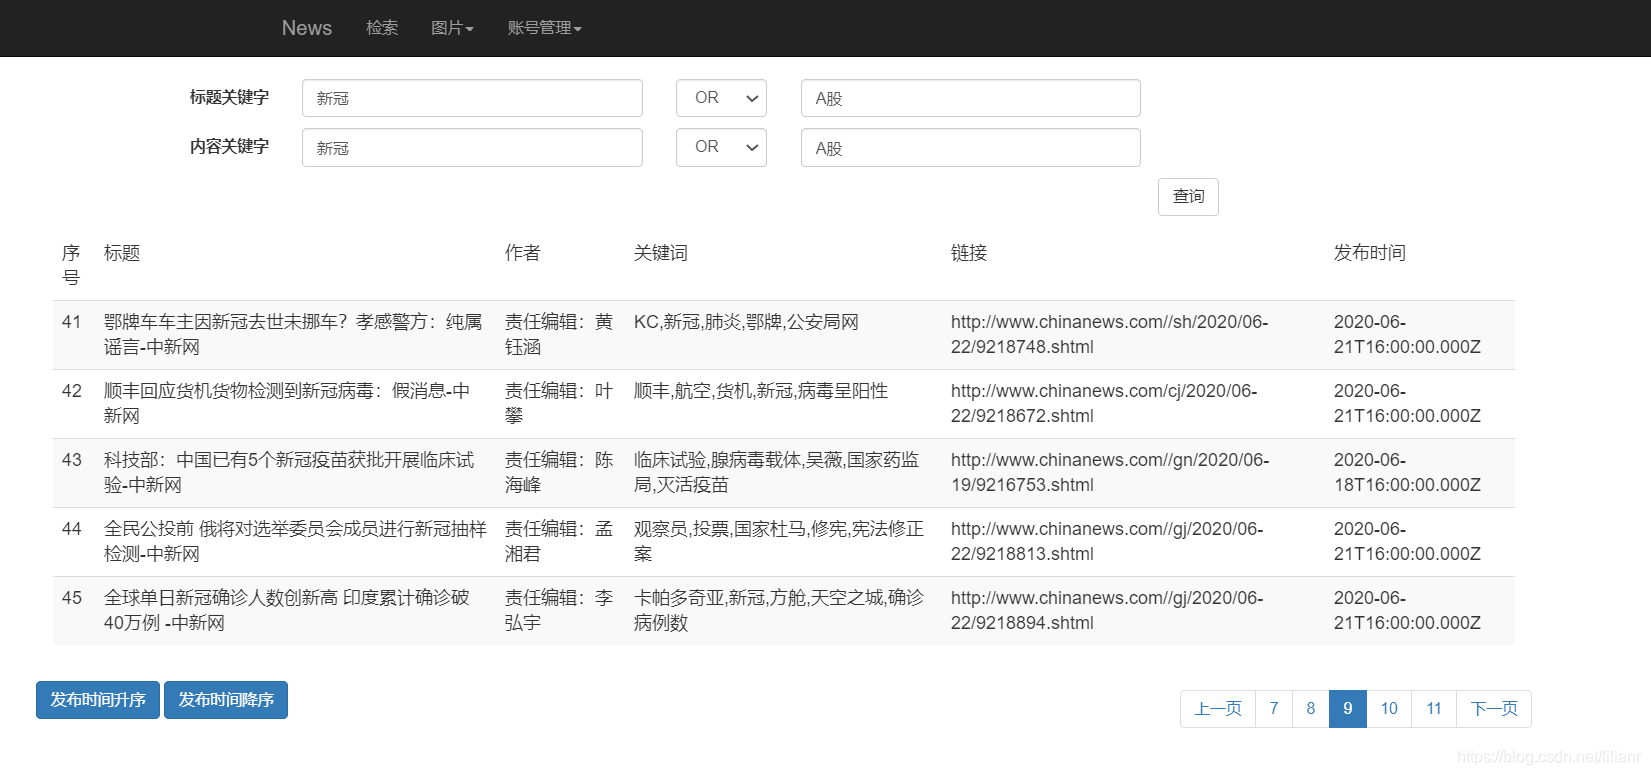
Task: Click link URL ending 9218813.shtml
Action: pyautogui.click(x=1107, y=542)
